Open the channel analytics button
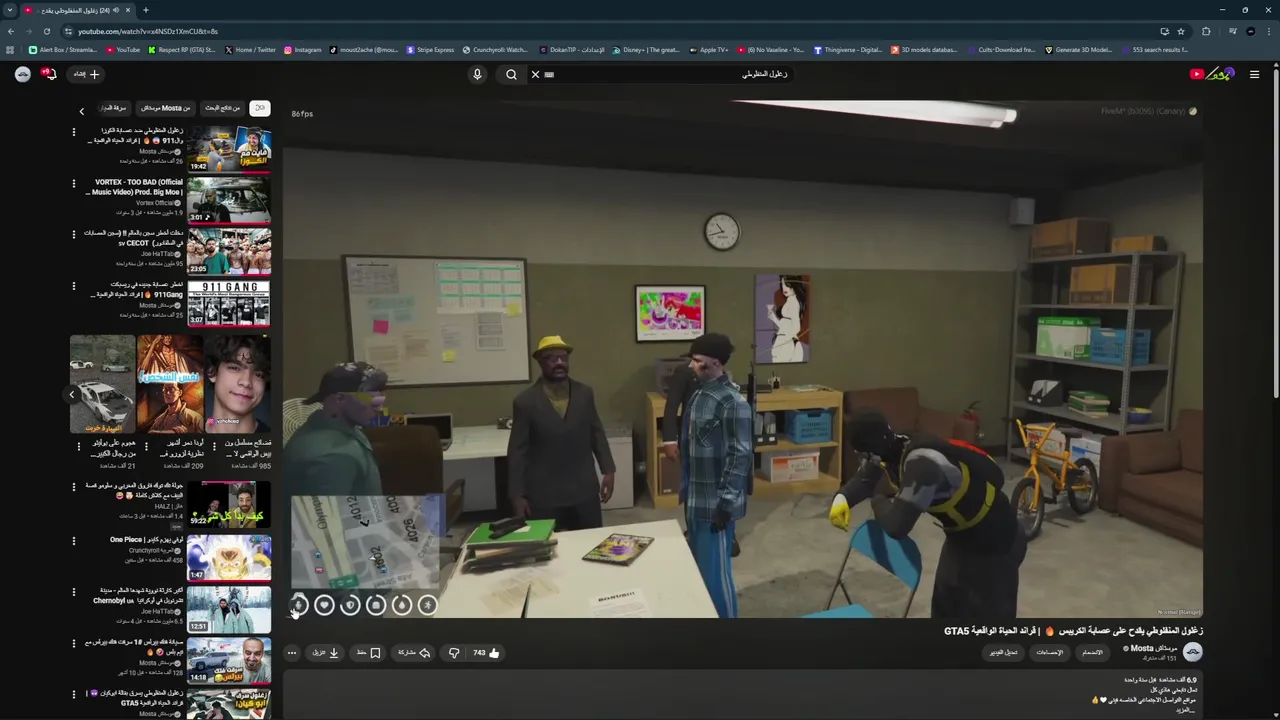Screen dimensions: 1280x720 [x=1050, y=653]
